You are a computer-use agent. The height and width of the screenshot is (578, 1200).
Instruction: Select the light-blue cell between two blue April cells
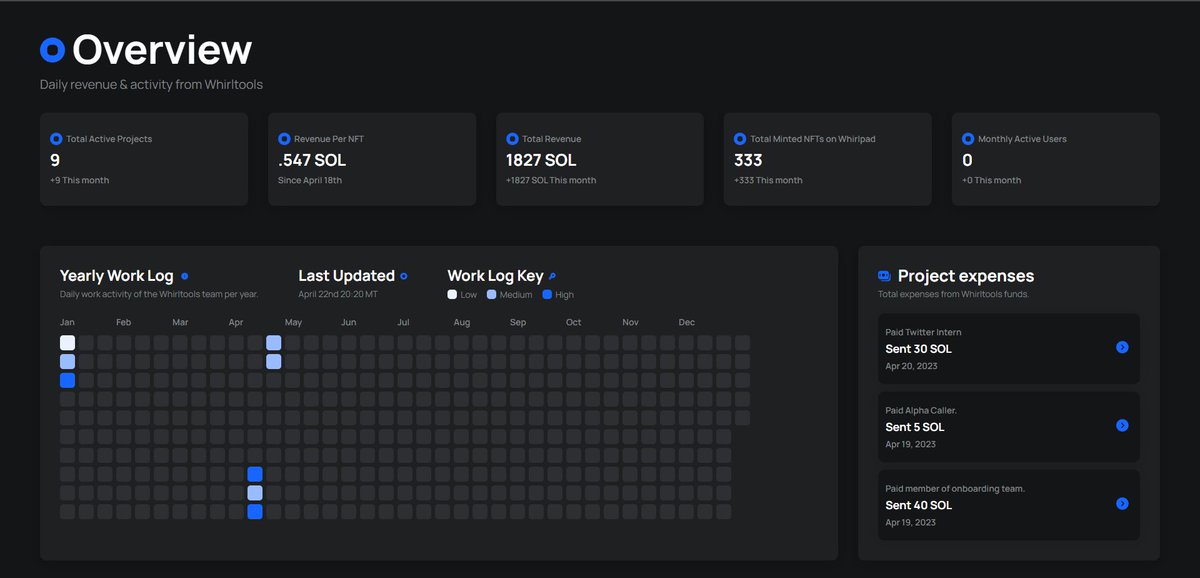255,493
